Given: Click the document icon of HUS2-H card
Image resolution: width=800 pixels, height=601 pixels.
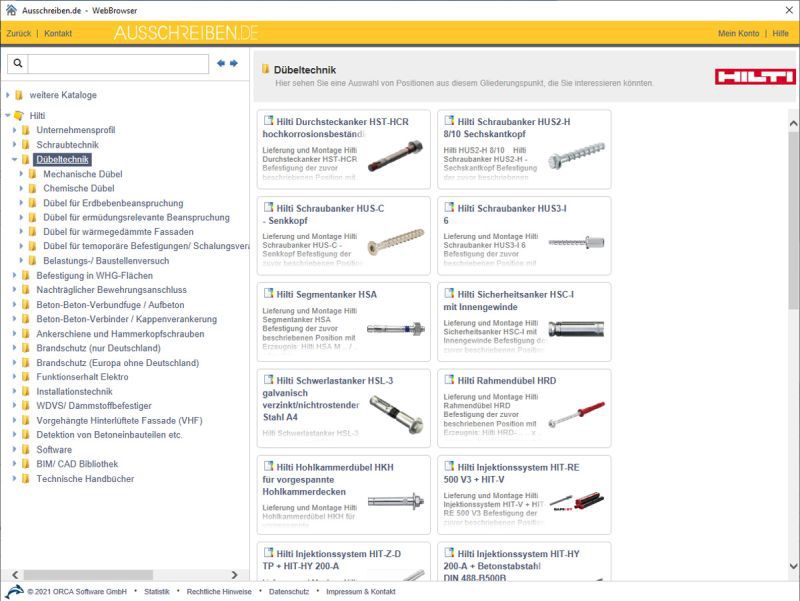Looking at the screenshot, I should pos(449,121).
